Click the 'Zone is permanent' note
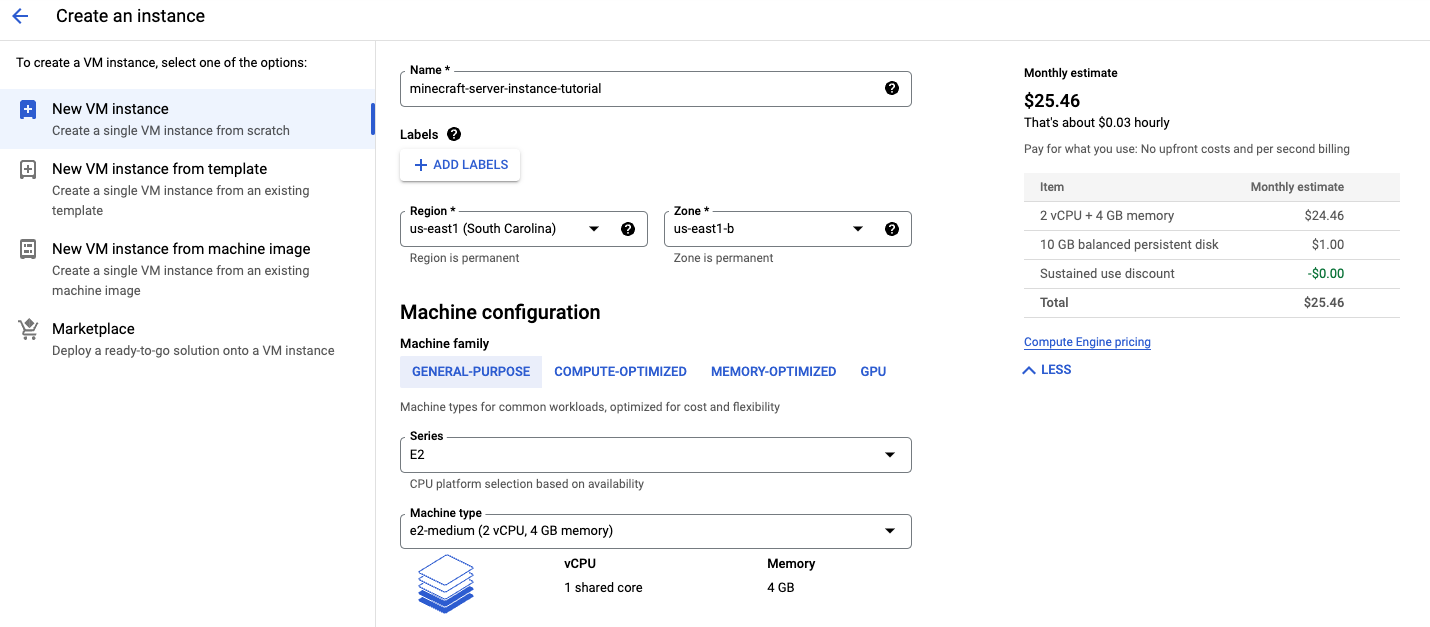 coord(723,258)
